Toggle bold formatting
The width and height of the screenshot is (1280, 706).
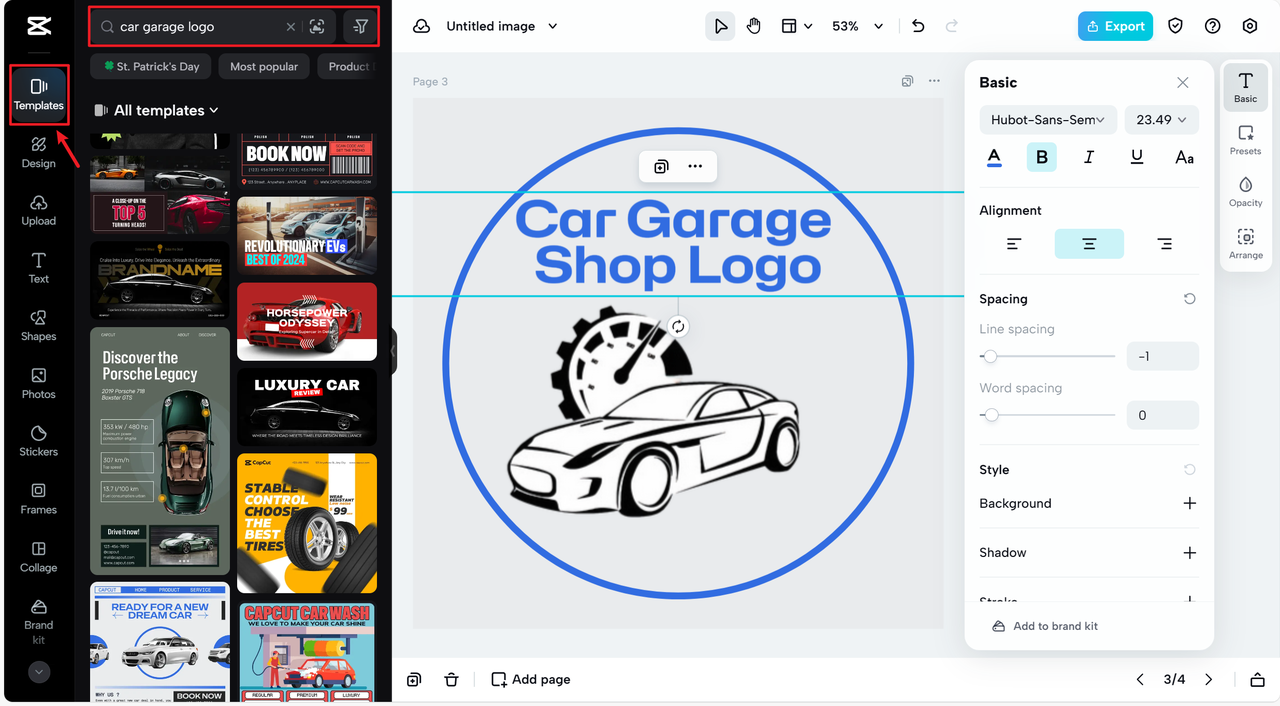[1042, 157]
